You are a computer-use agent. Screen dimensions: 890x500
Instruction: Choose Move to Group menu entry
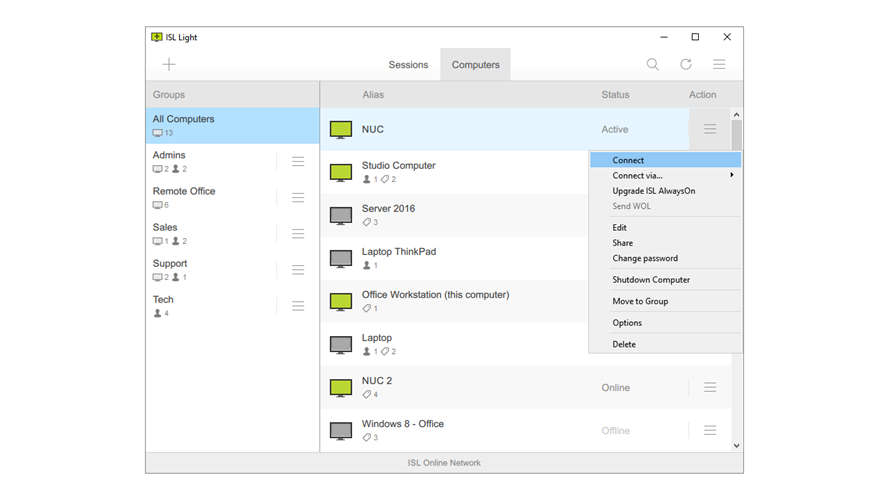[x=640, y=301]
